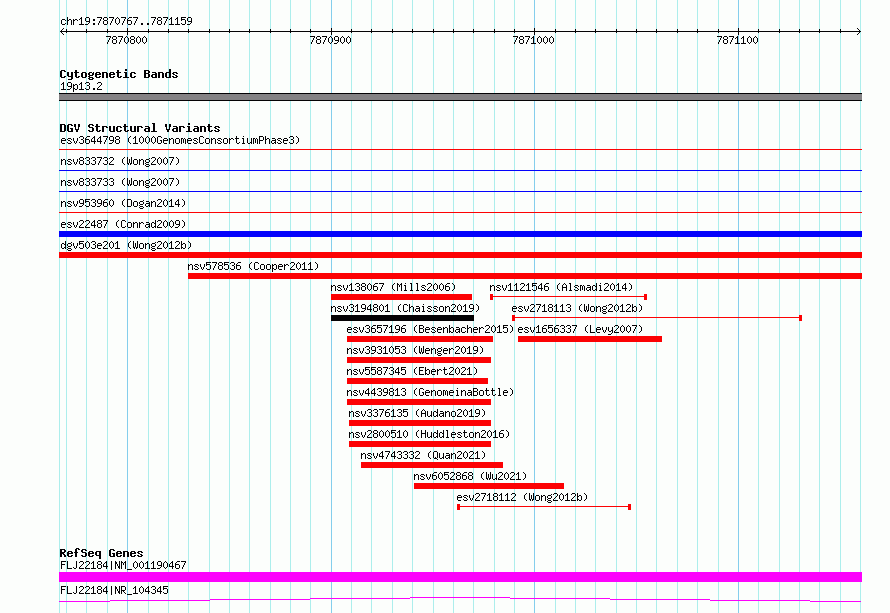The height and width of the screenshot is (613, 890).
Task: Select the nsv833732 (Wong2007) variant label
Action: [120, 161]
